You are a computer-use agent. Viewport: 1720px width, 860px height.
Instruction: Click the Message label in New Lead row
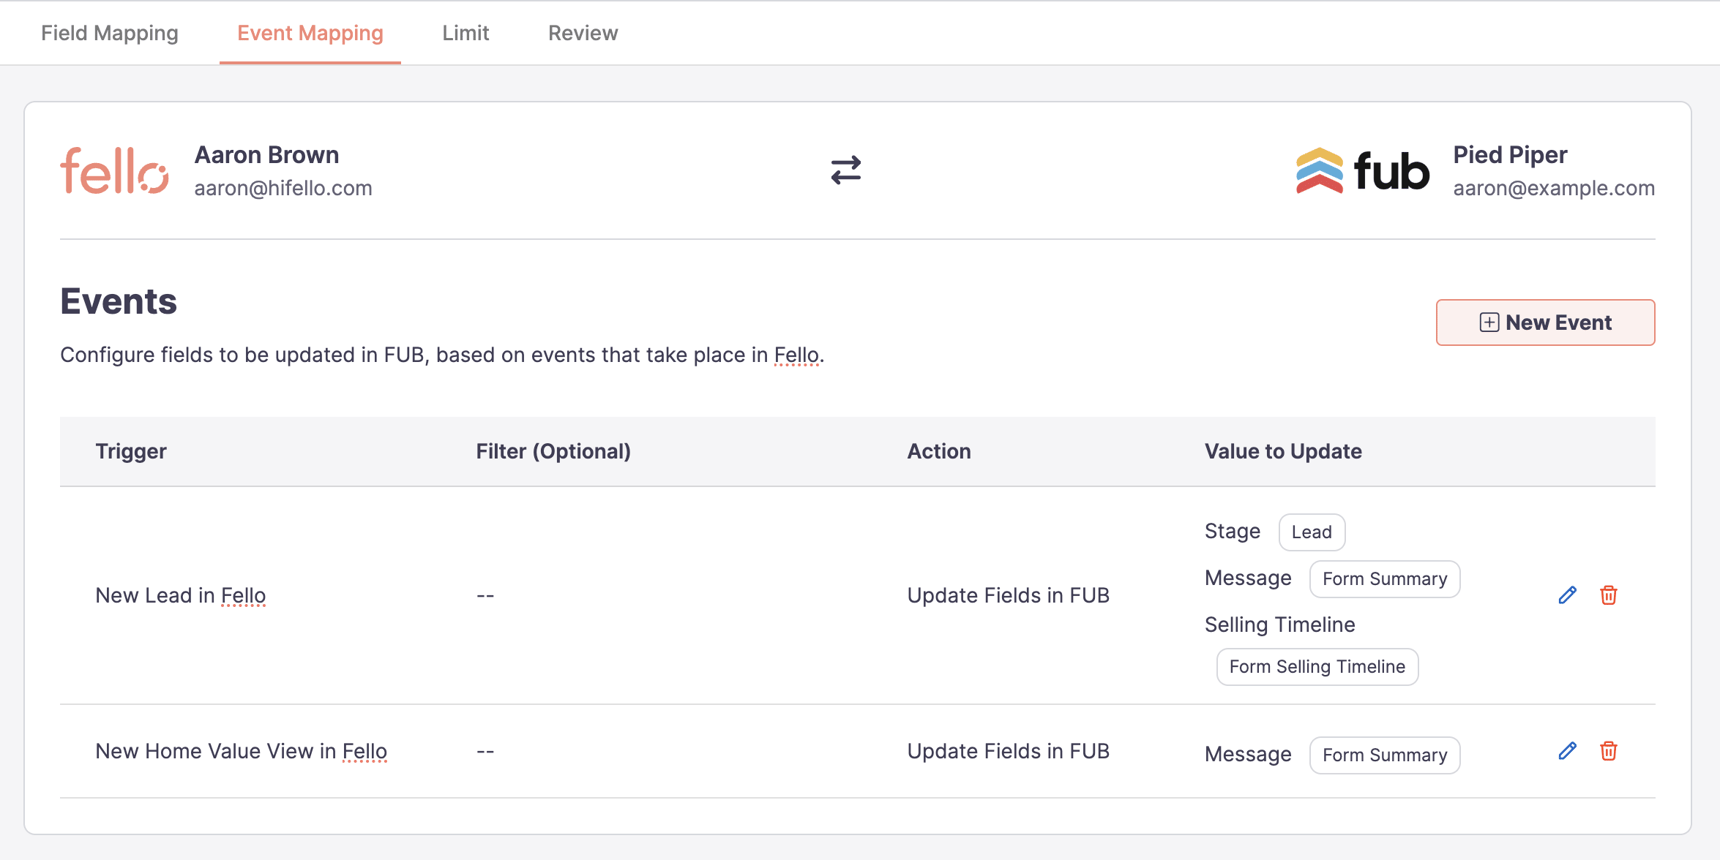(x=1248, y=578)
